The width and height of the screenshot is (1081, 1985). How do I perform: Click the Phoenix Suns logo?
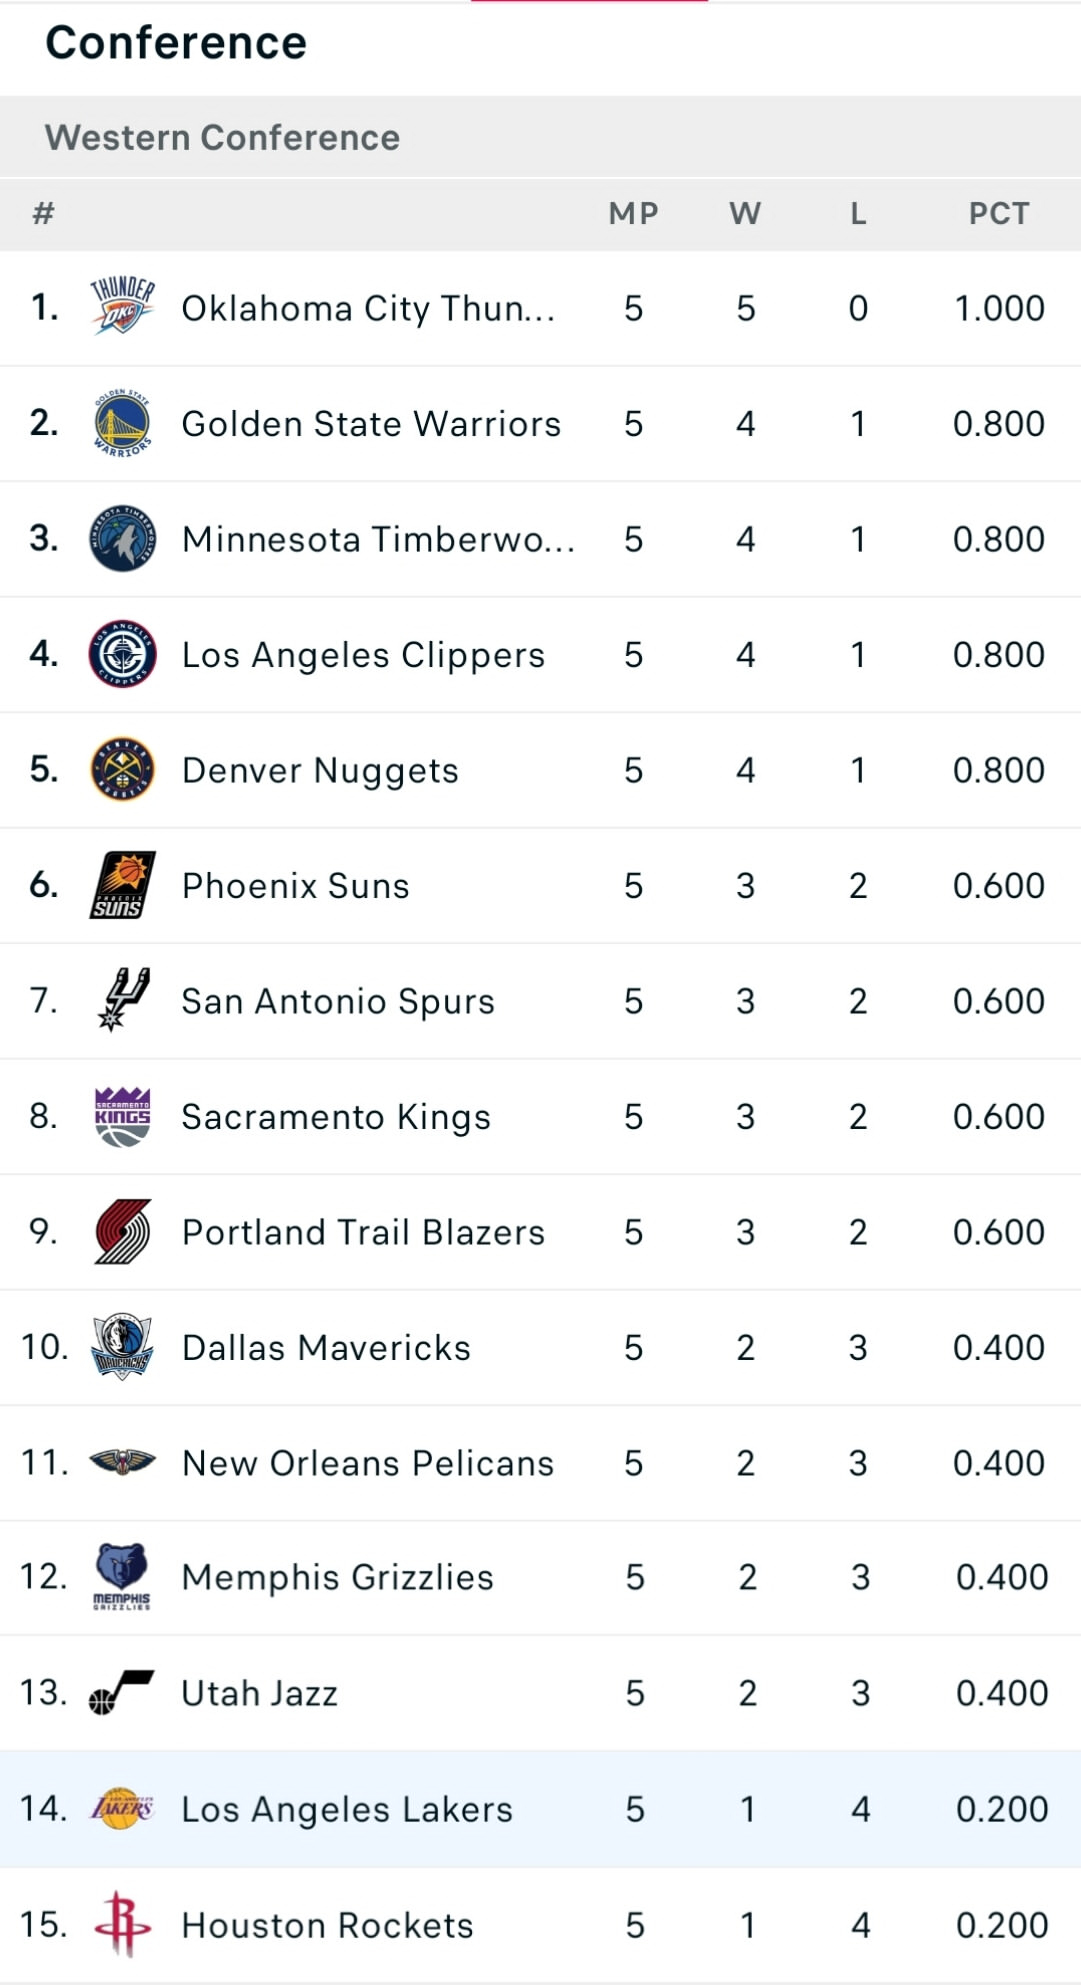coord(122,885)
